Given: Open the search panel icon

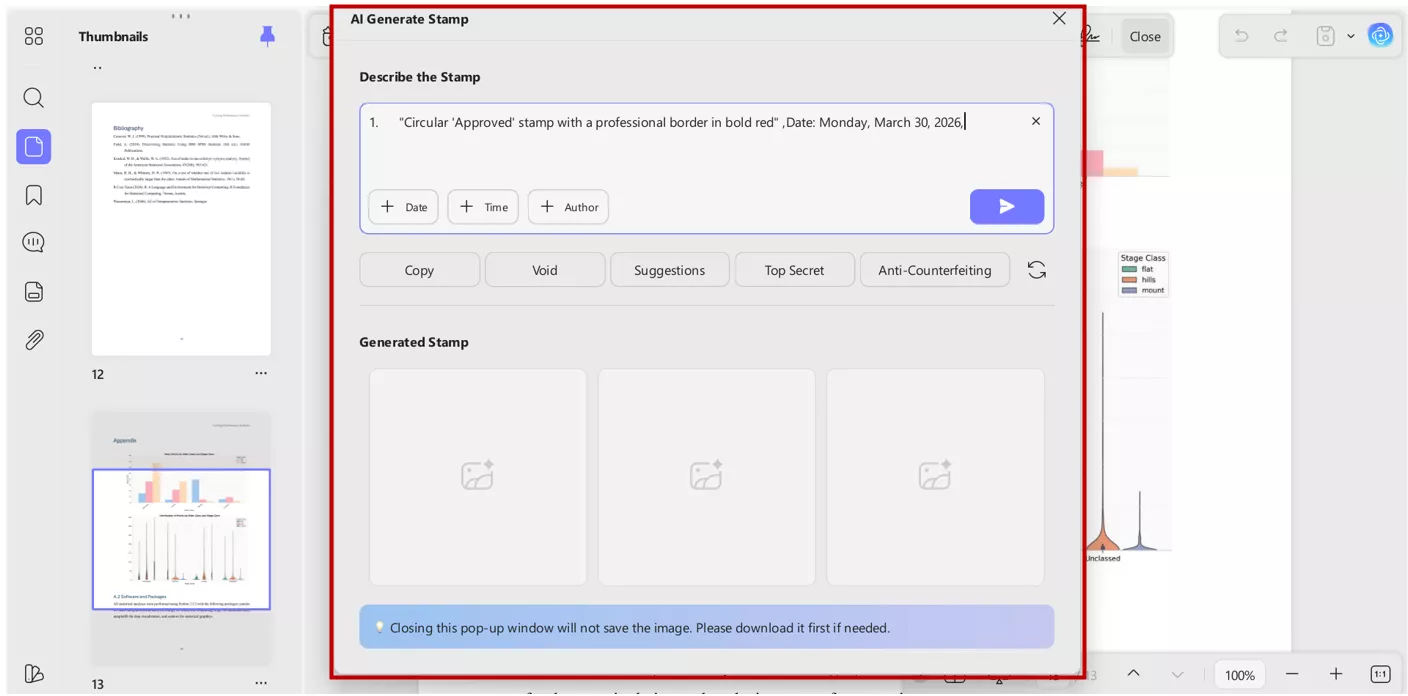Looking at the screenshot, I should (x=34, y=97).
